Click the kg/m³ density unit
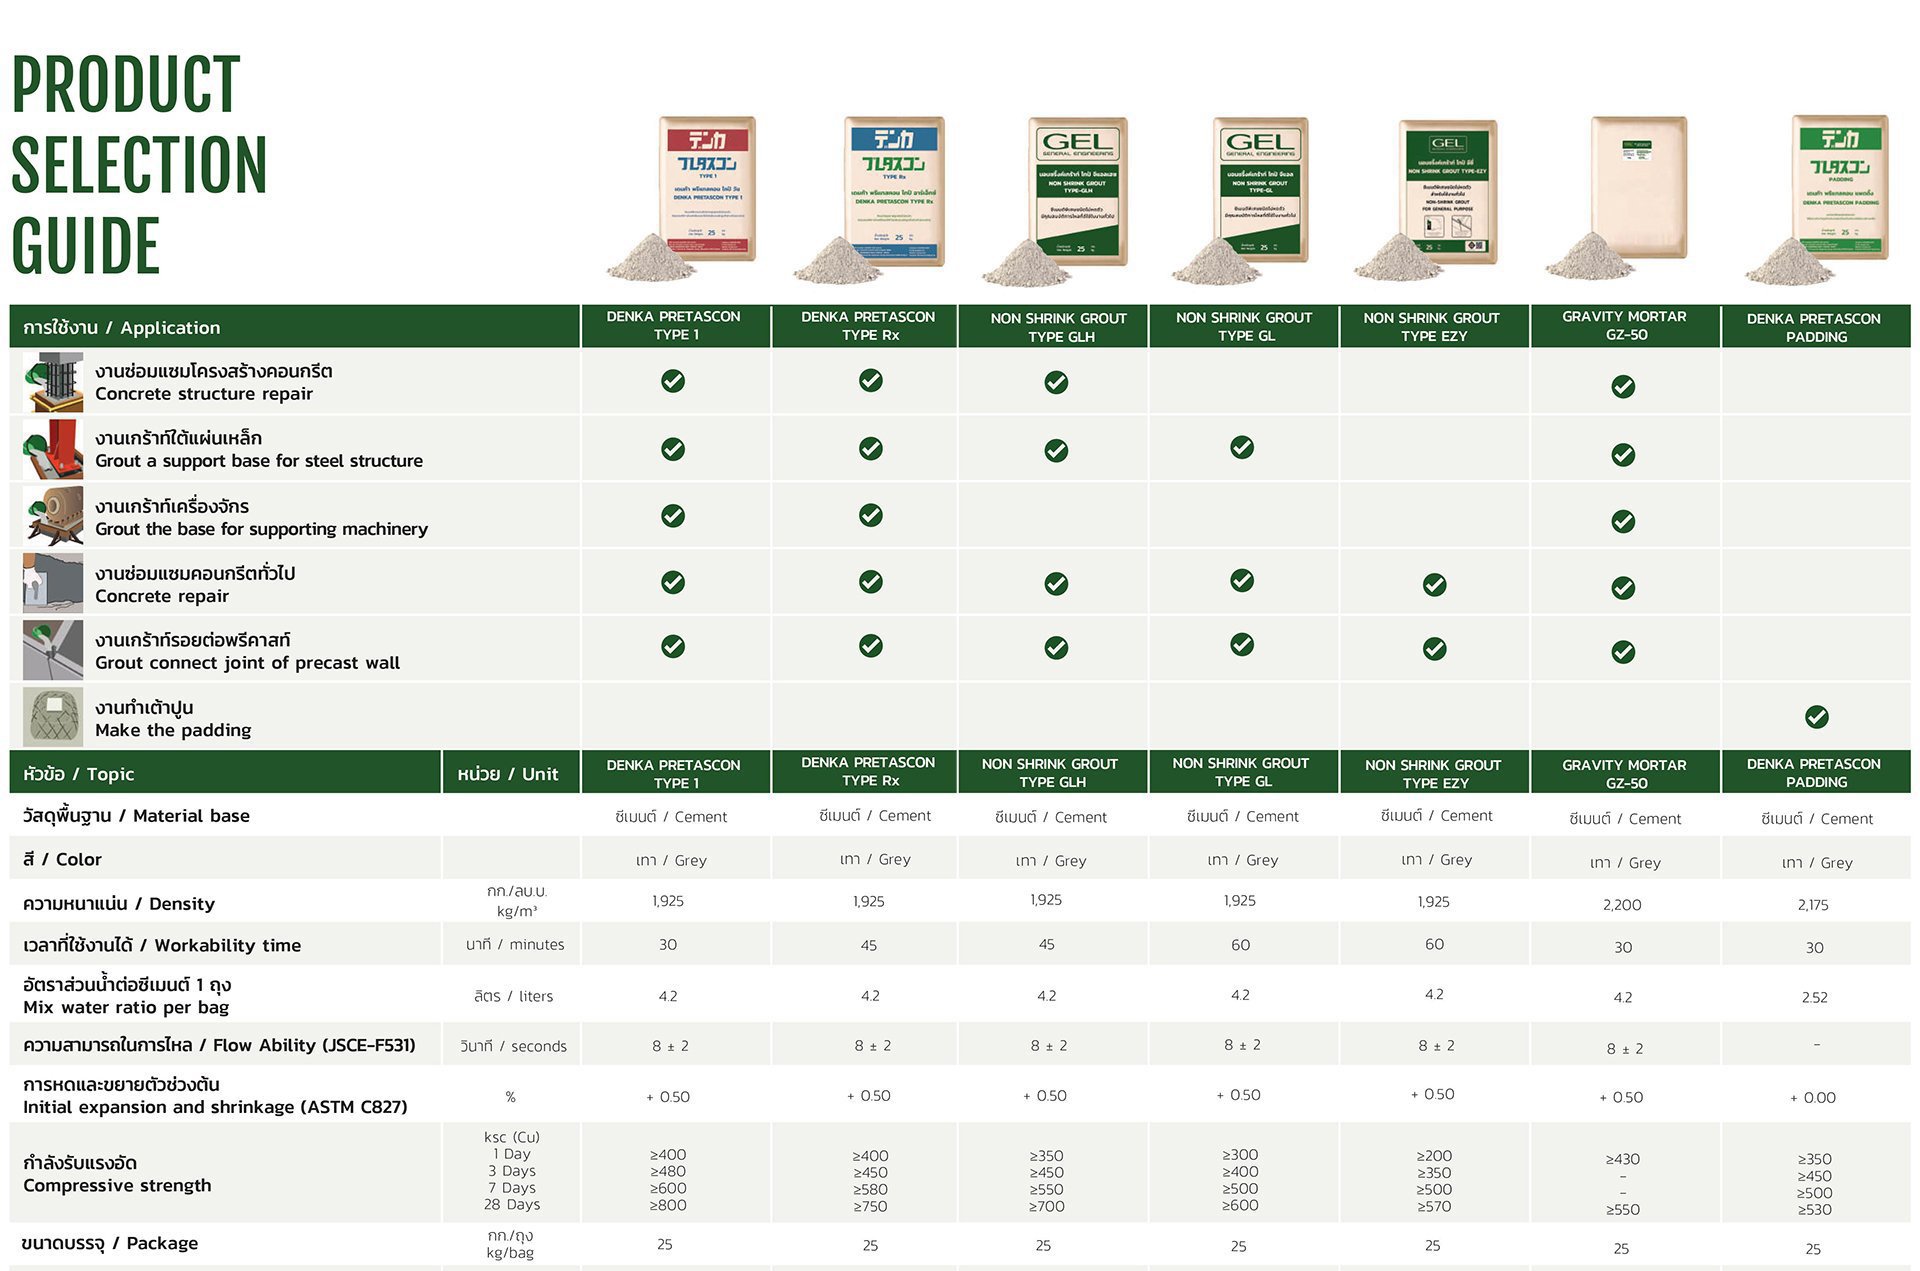 tap(517, 911)
